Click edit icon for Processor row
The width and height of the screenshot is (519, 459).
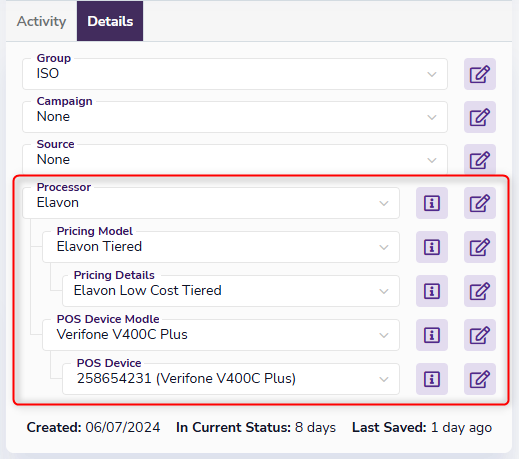[x=480, y=203]
